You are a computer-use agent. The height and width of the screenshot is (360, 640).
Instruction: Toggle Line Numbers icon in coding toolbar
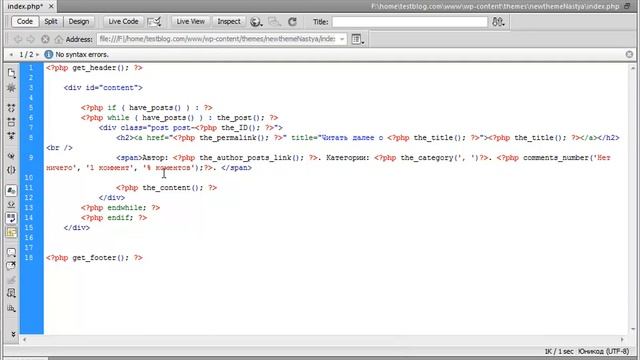[11, 191]
